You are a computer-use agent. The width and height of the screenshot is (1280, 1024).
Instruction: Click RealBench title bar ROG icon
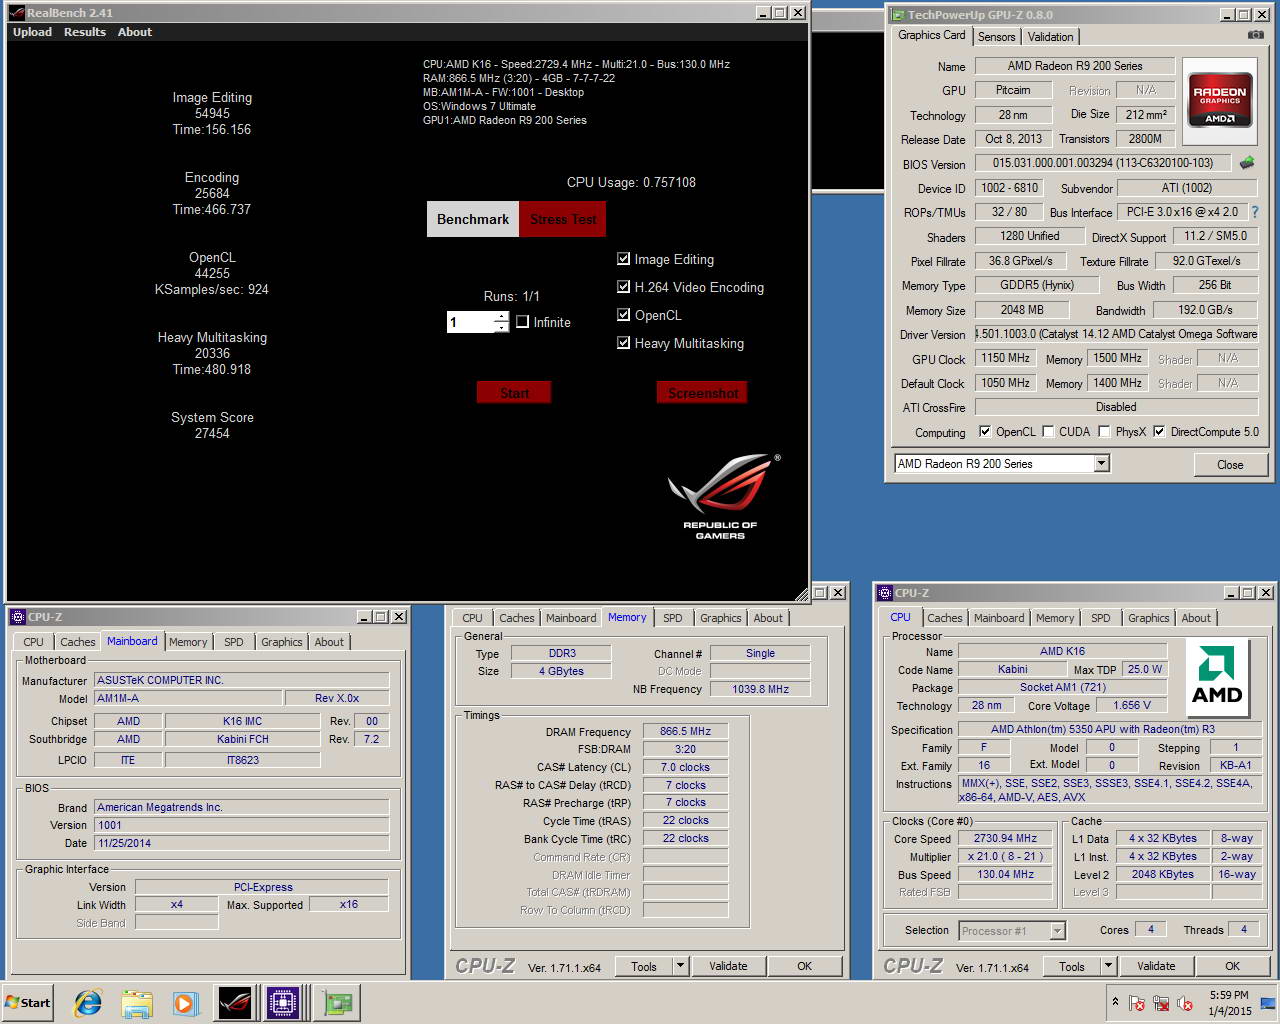pyautogui.click(x=16, y=13)
